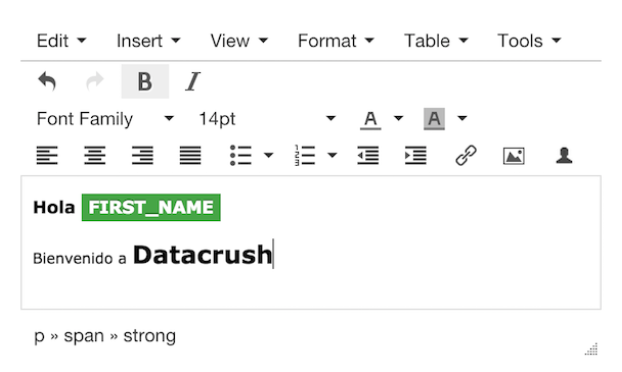Center align the text

click(x=95, y=155)
